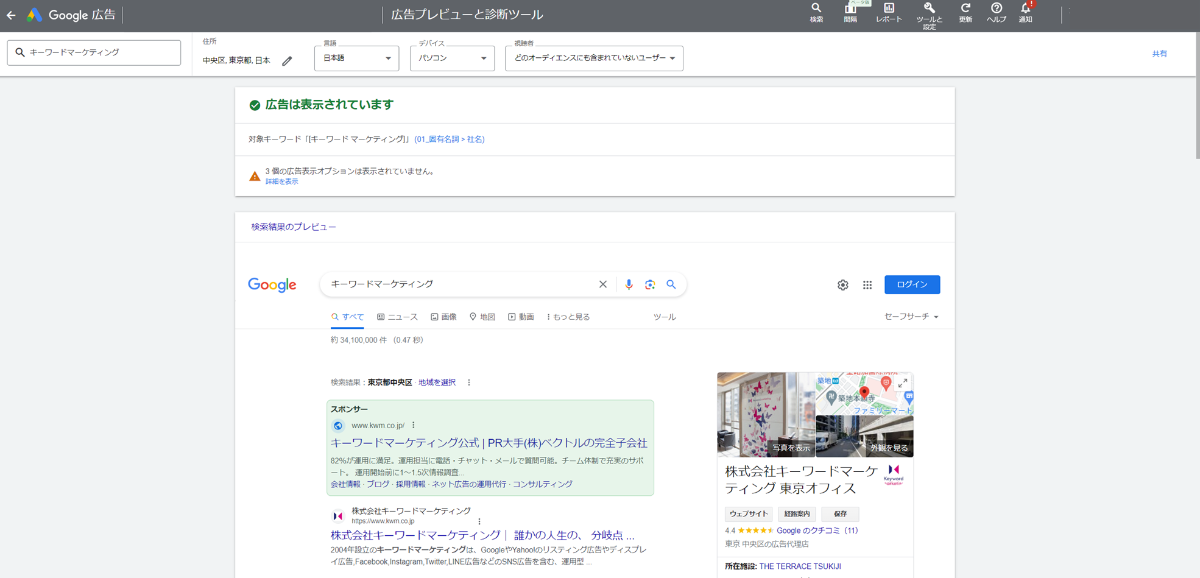Click the 更新 refresh icon

pos(965,12)
